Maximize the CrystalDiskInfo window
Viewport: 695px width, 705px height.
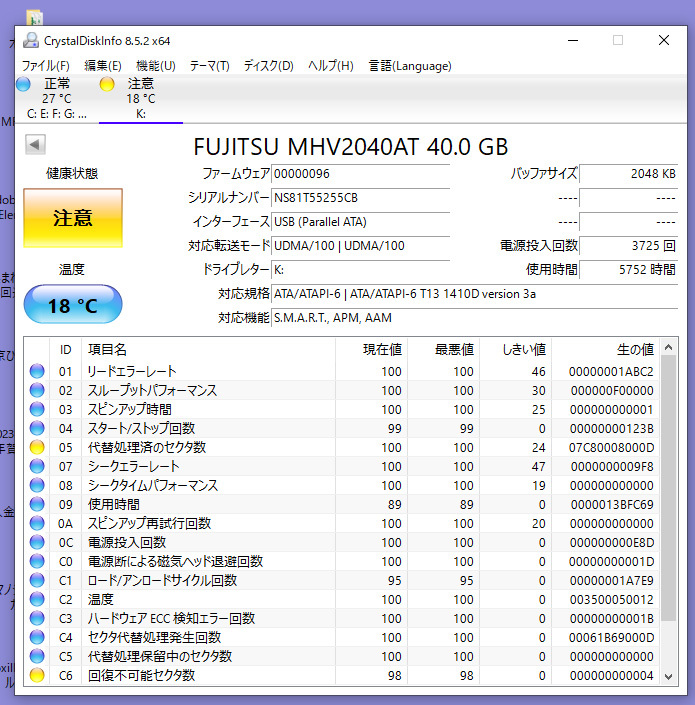click(x=618, y=40)
